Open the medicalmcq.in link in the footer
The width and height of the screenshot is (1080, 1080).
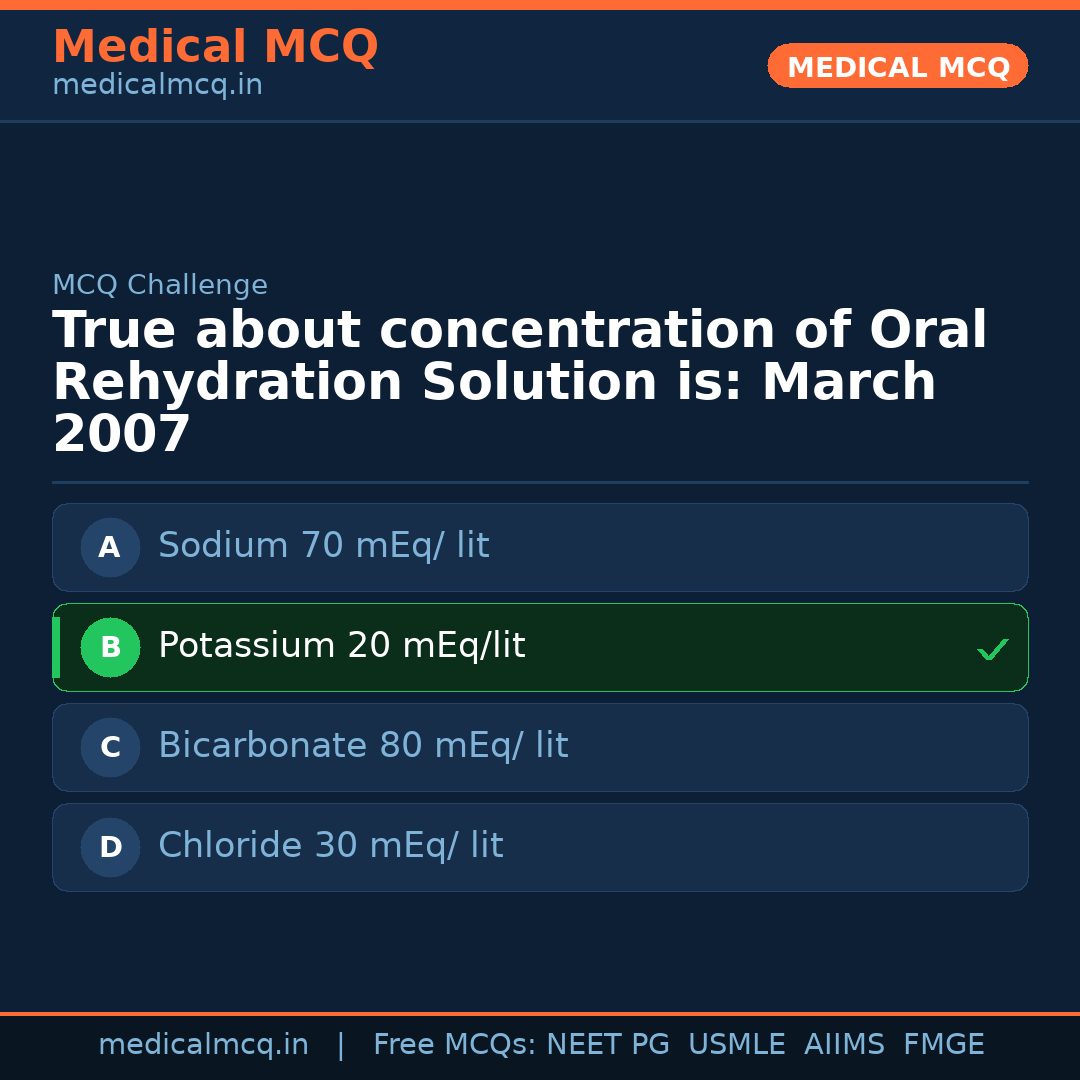coord(203,1045)
